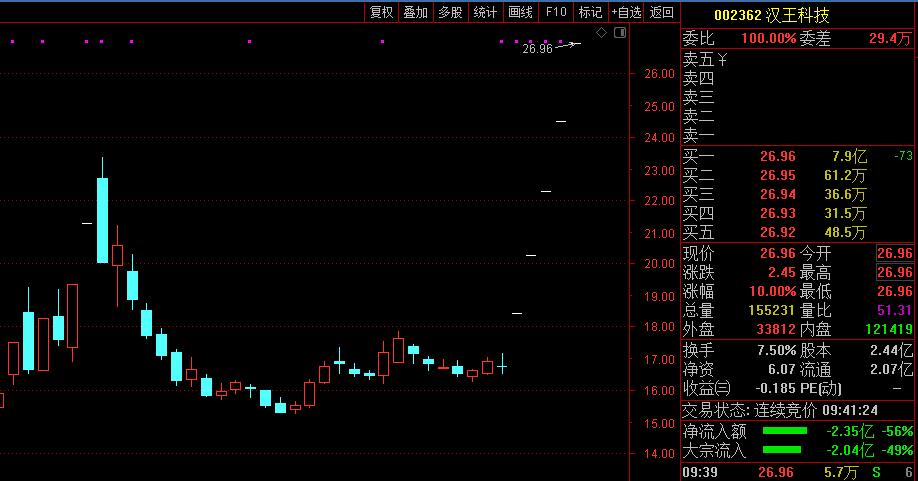This screenshot has height=481, width=918.
Task: Click the 买五 price 26.92
Action: [x=777, y=232]
